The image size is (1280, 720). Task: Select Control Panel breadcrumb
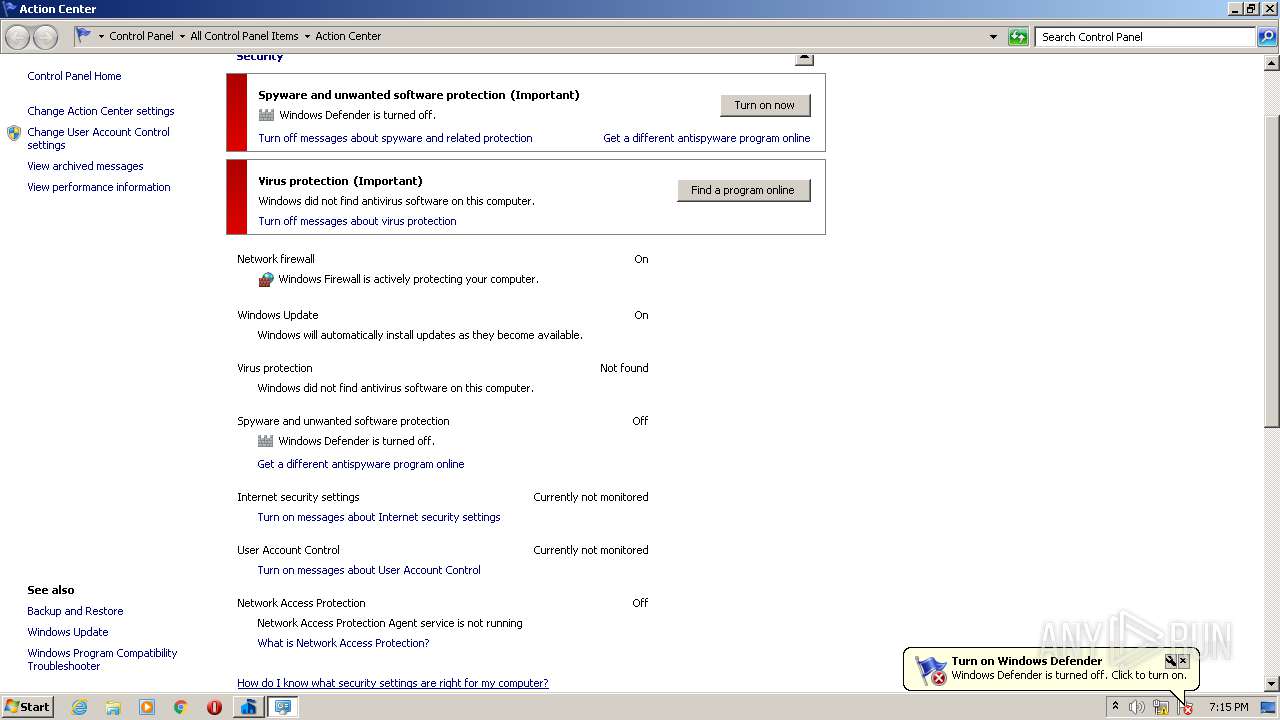(141, 36)
